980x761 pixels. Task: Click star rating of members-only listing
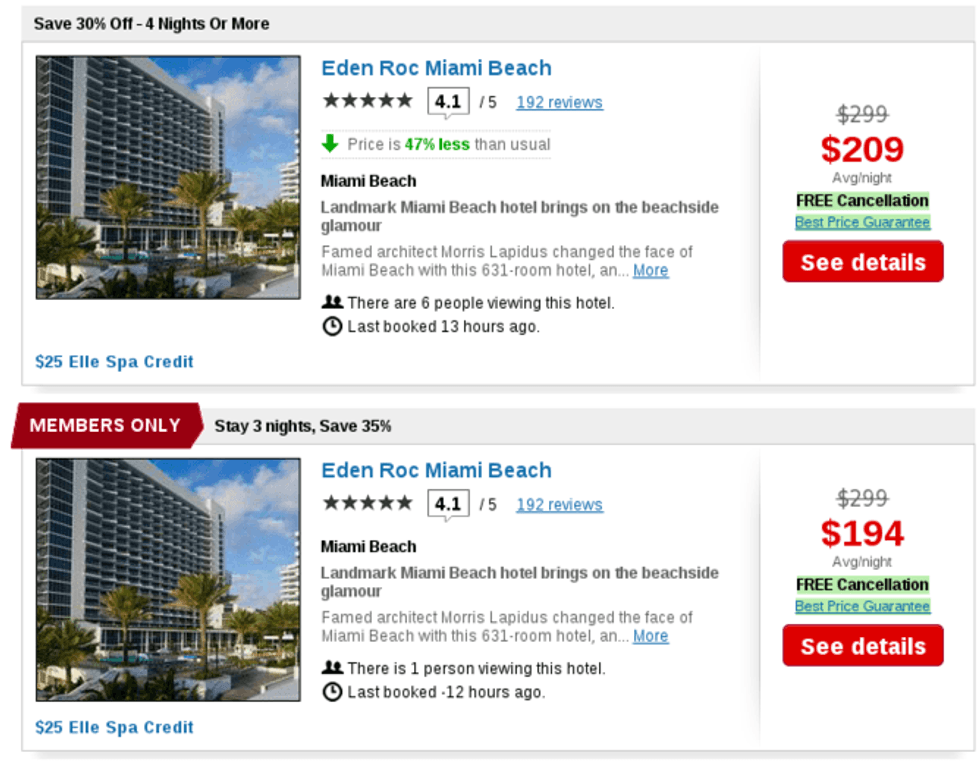coord(367,503)
